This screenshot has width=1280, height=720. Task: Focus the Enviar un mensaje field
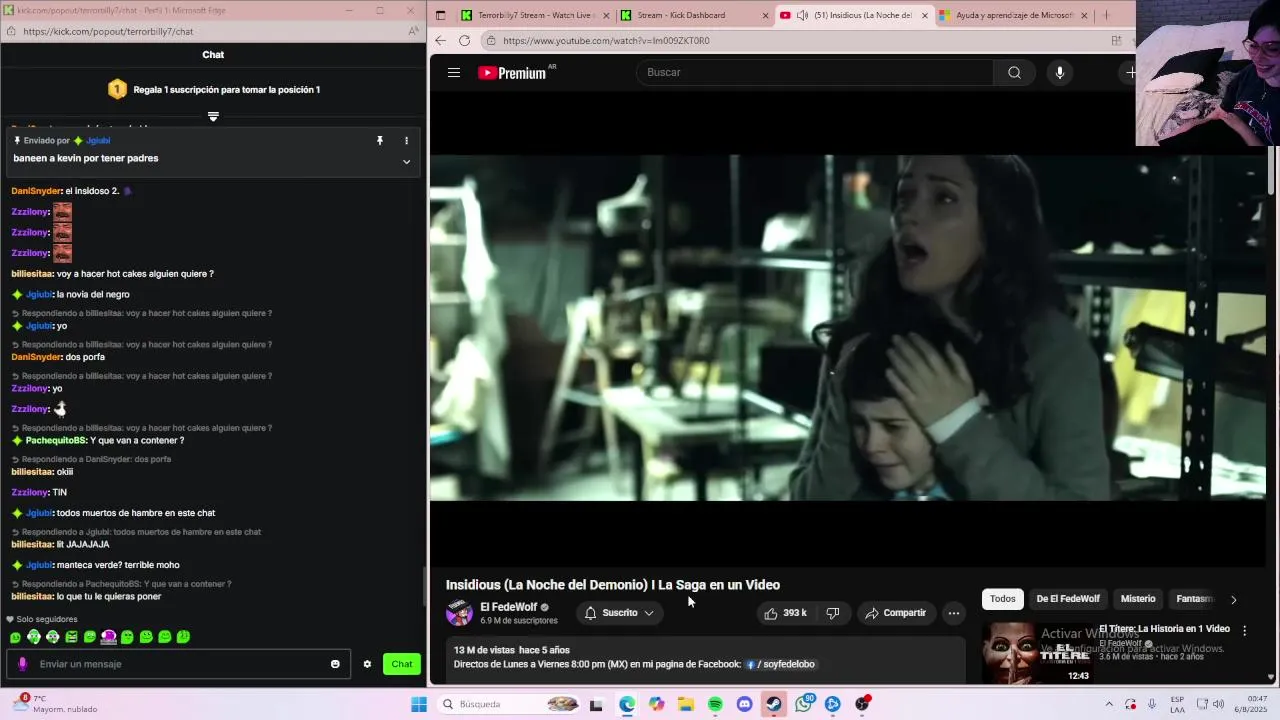pos(180,664)
